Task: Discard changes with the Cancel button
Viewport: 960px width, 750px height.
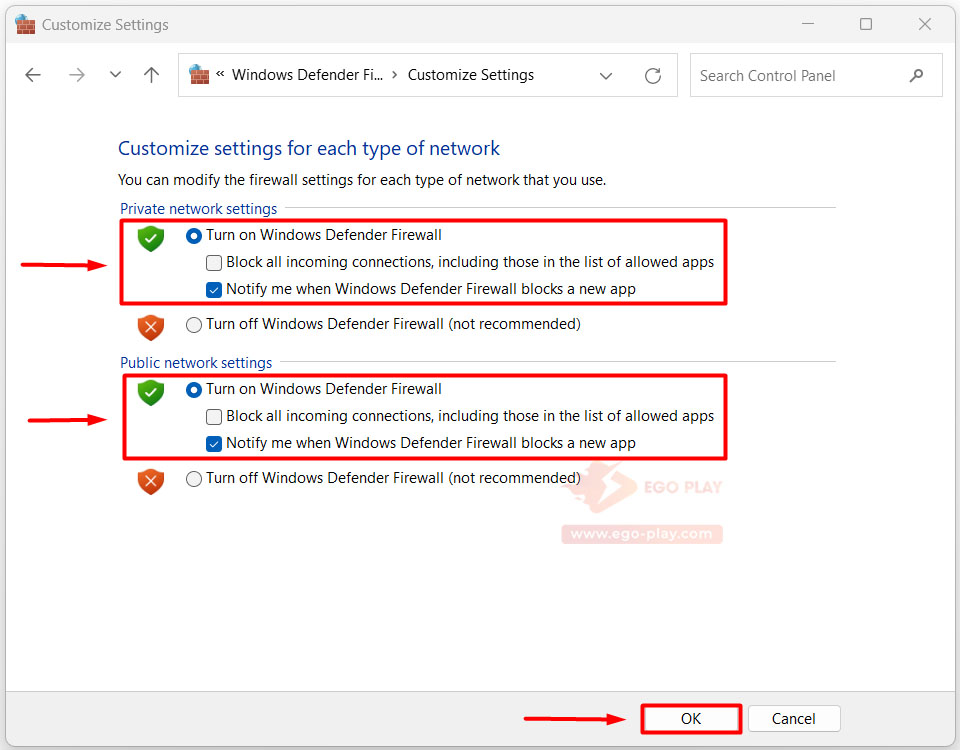Action: click(x=793, y=719)
